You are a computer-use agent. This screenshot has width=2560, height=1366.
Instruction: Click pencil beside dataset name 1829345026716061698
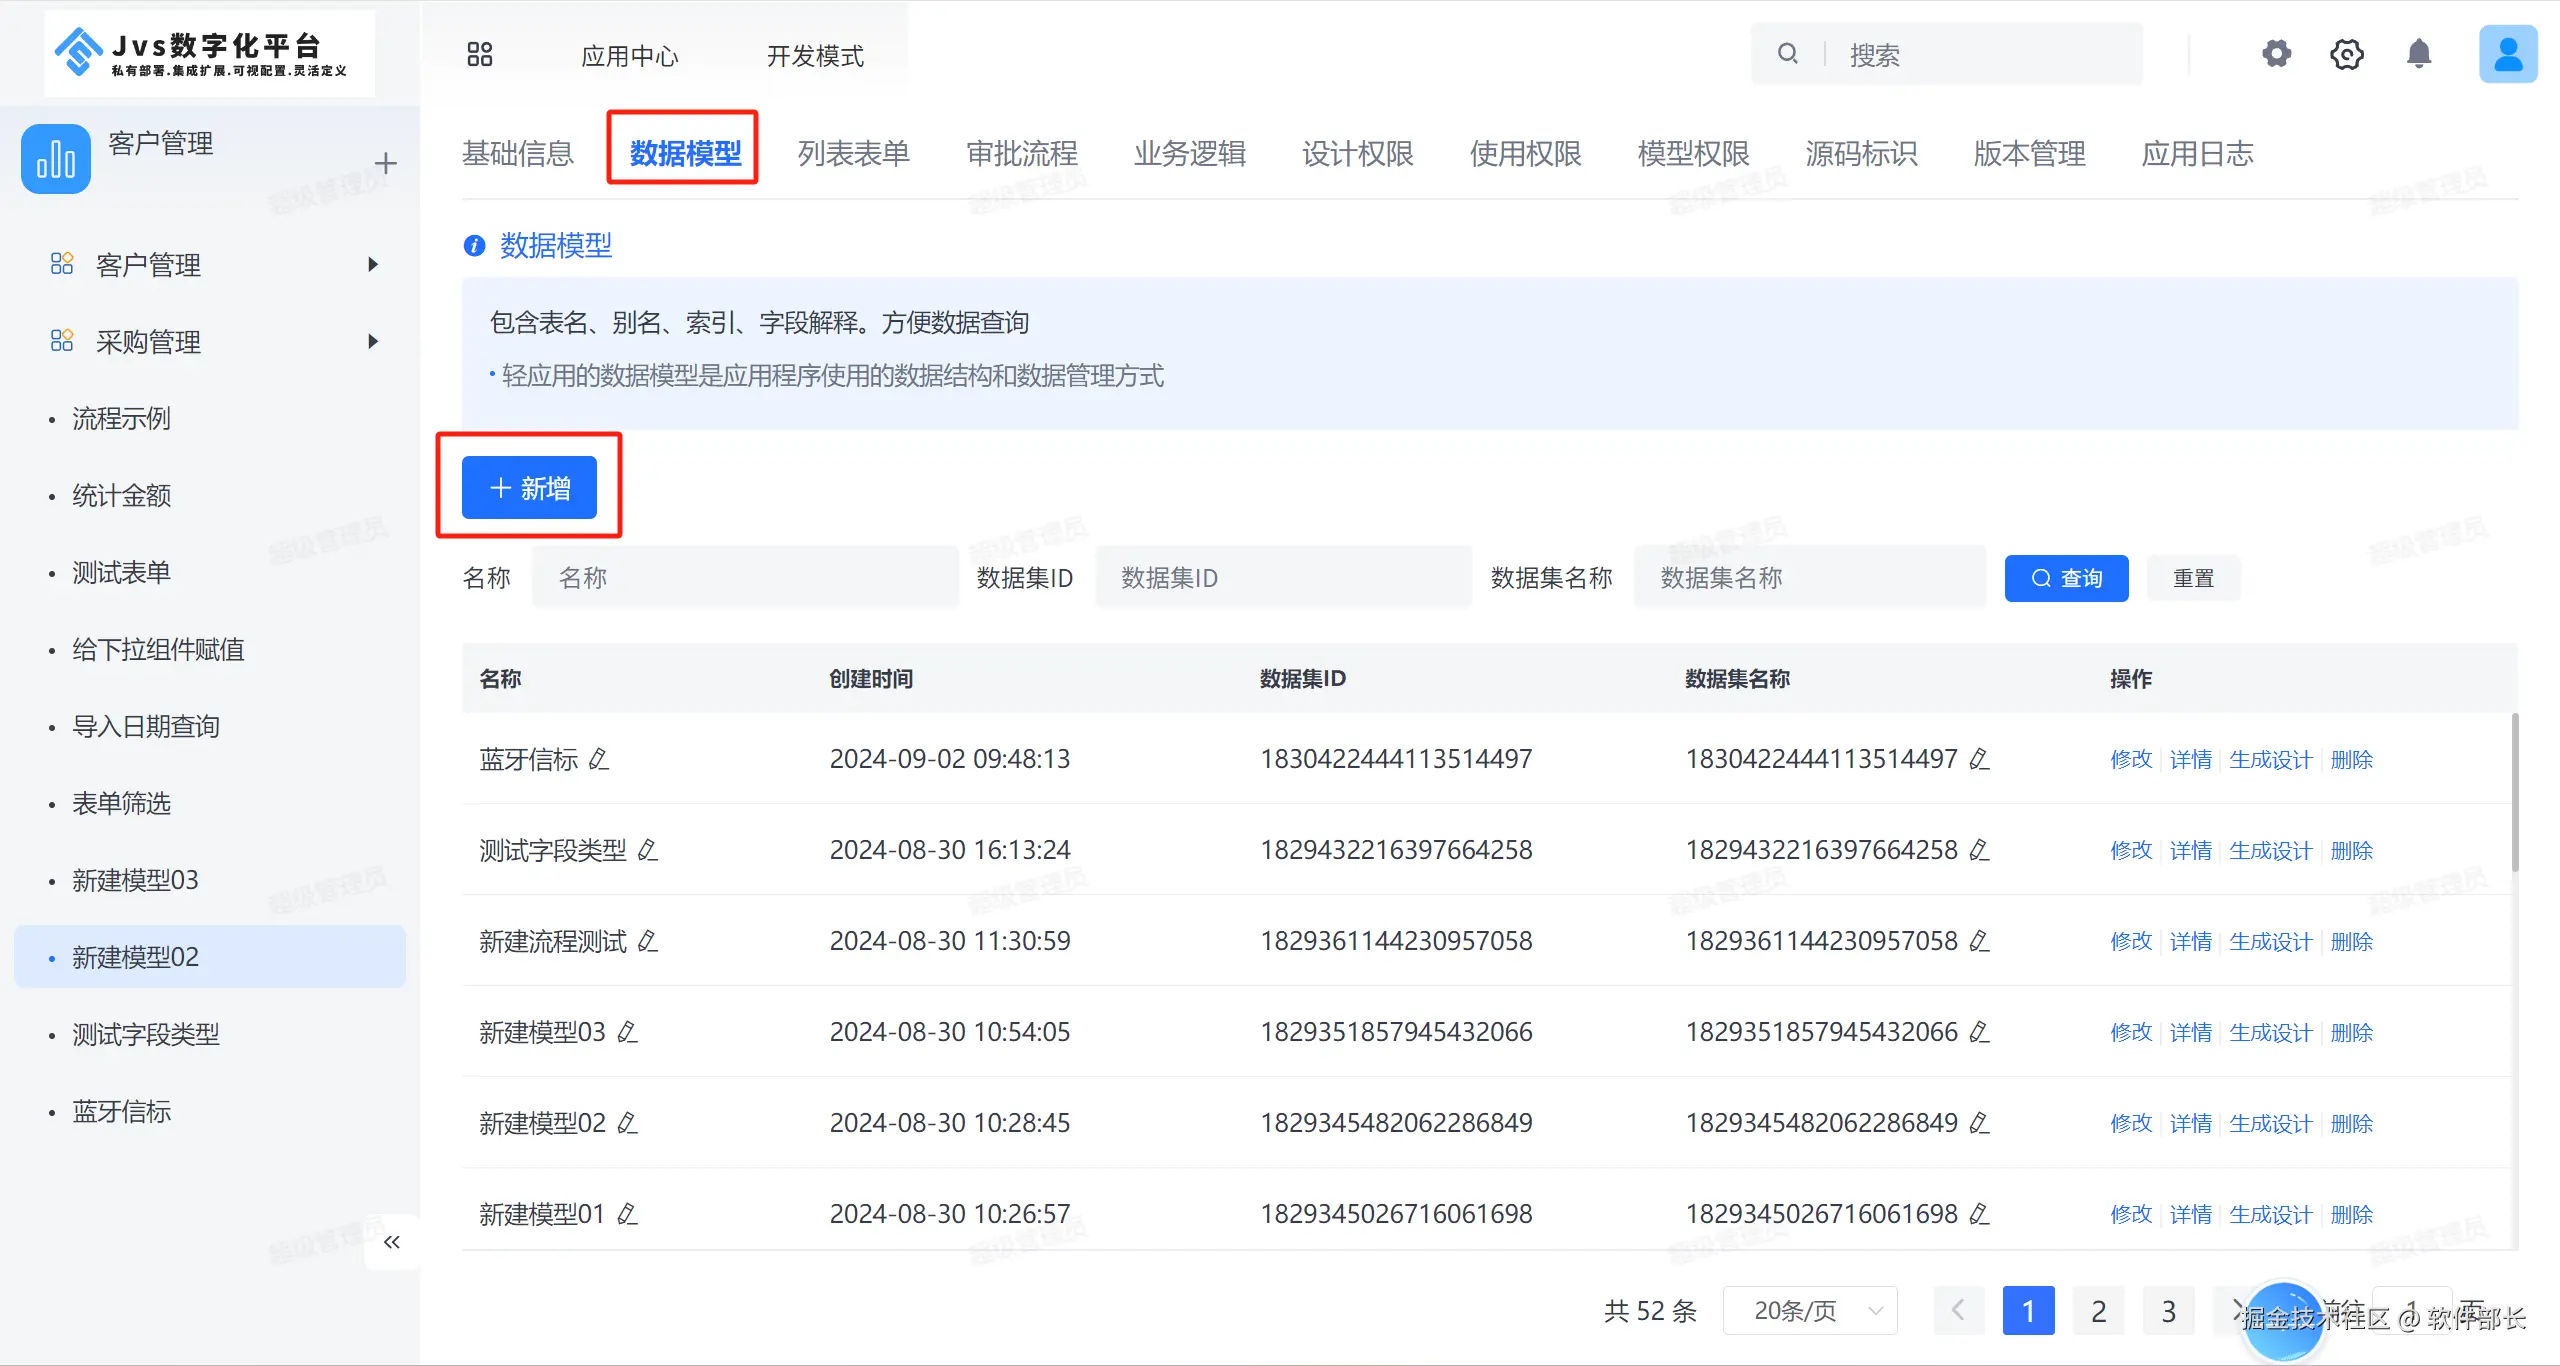click(x=1979, y=1214)
